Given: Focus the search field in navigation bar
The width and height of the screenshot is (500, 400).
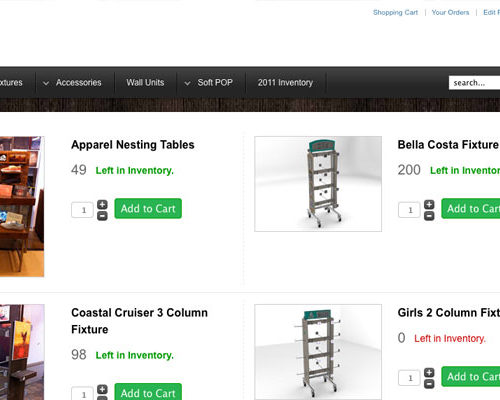Looking at the screenshot, I should pos(474,83).
